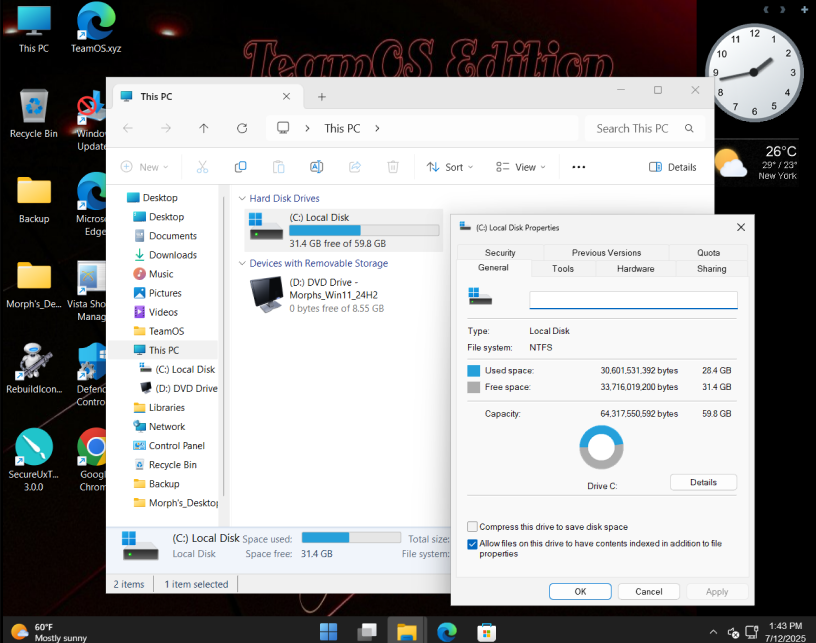Screen dimensions: 816x643
Task: Select Downloads in navigation pane
Action: click(x=173, y=255)
